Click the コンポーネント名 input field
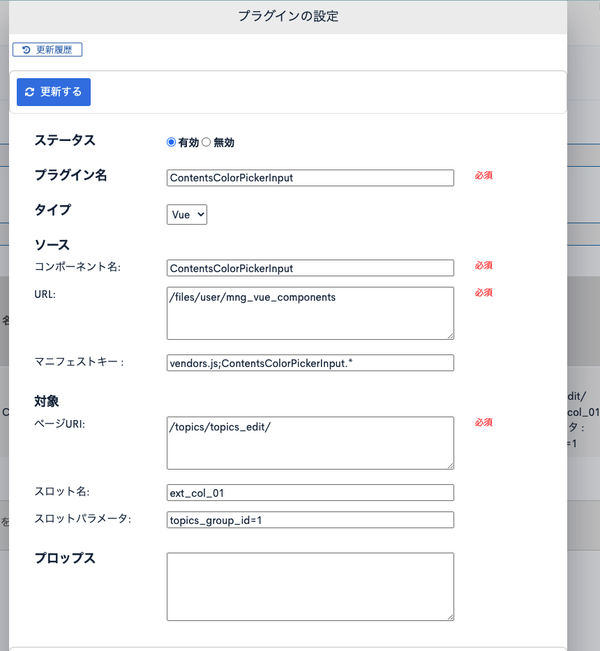The image size is (600, 651). point(310,268)
